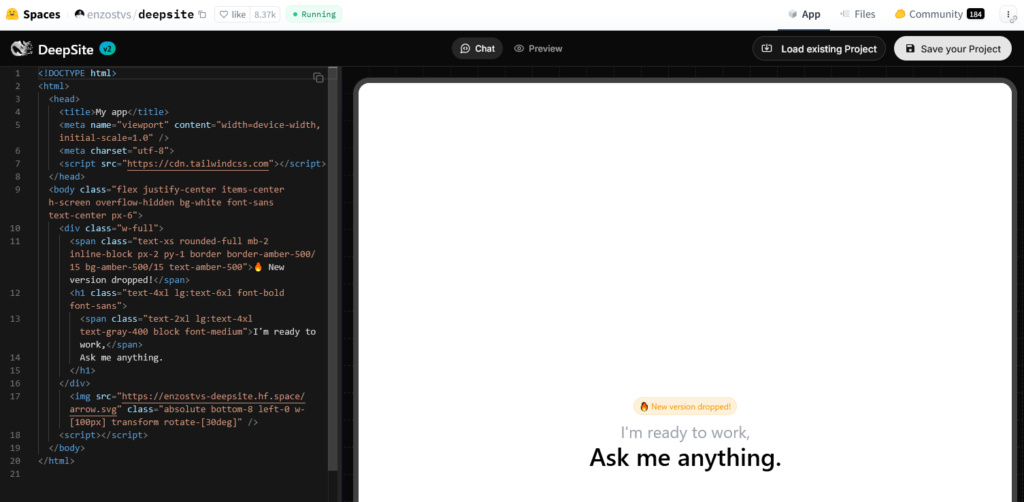Click the closing </html> tag line

tap(56, 461)
